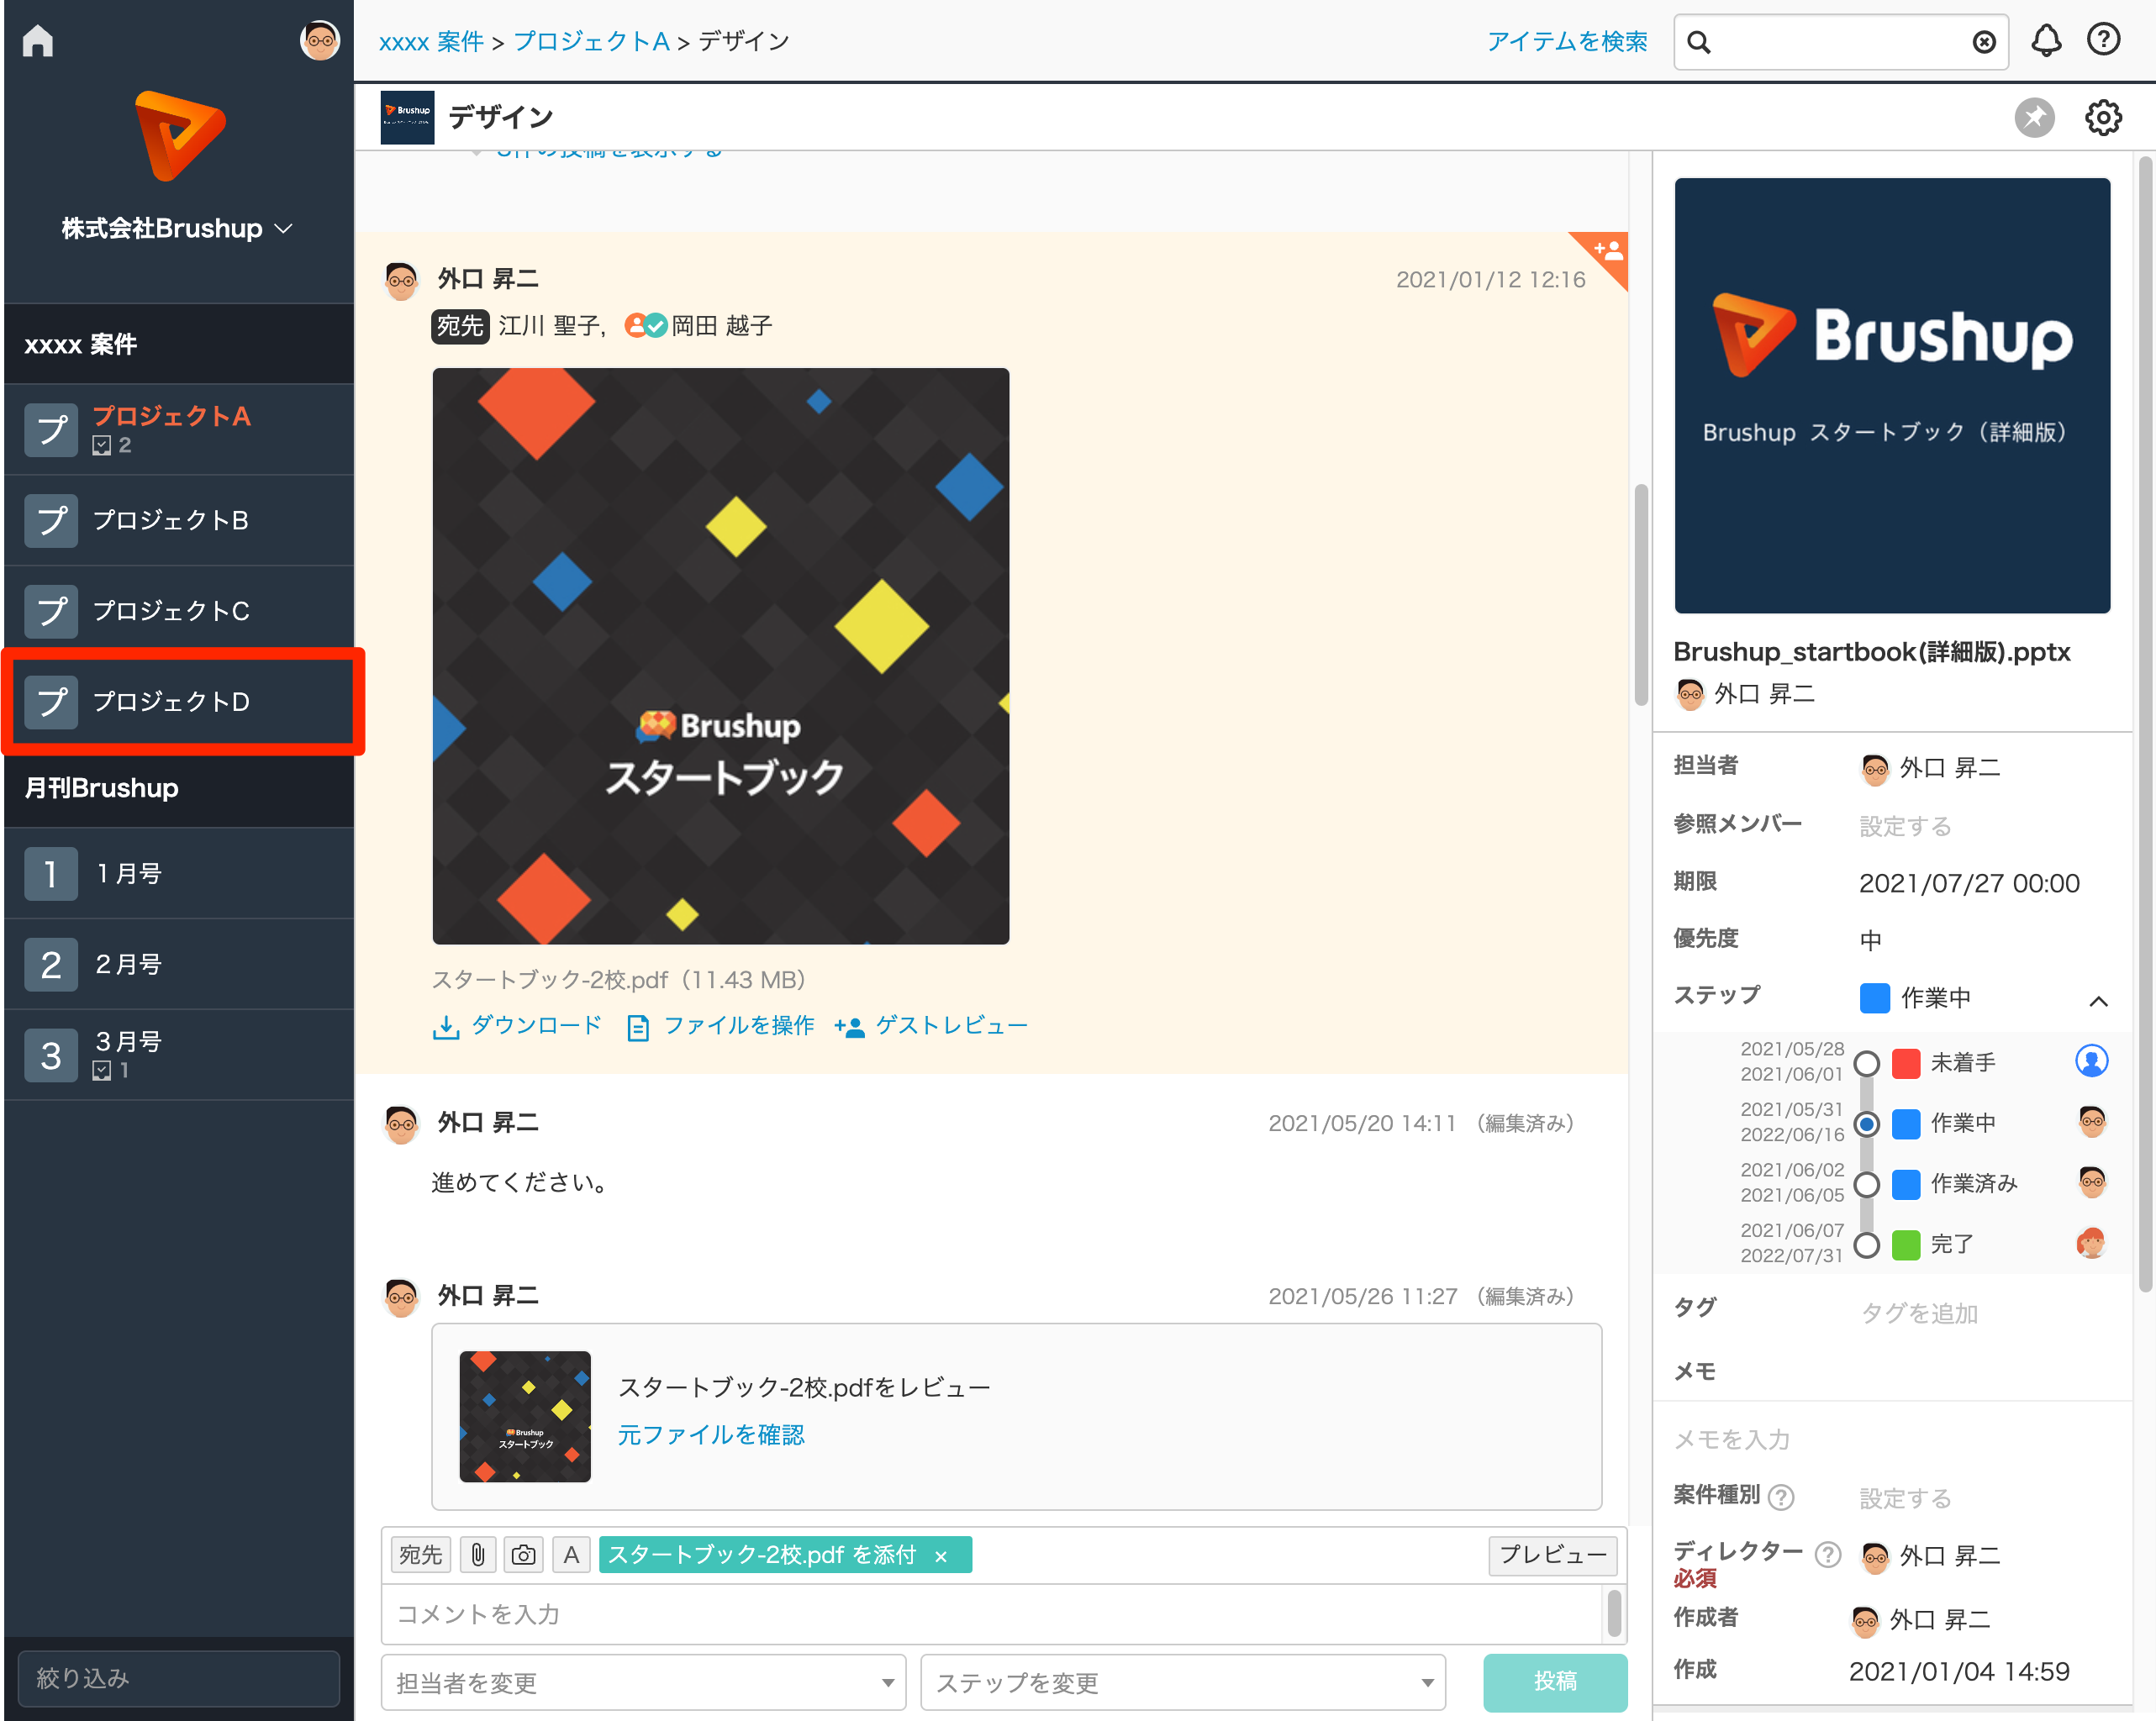This screenshot has height=1721, width=2156.
Task: Click the プロジェクトA breadcrumb link
Action: [591, 41]
